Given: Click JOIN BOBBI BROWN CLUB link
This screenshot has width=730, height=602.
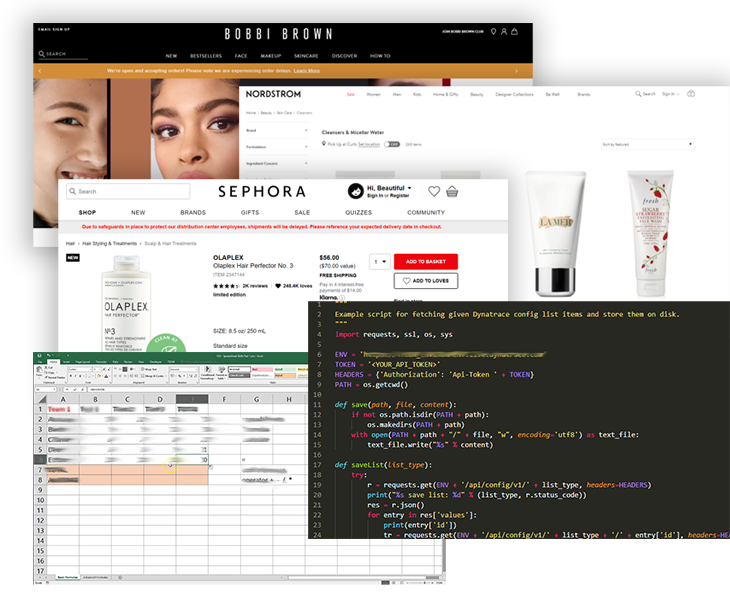Looking at the screenshot, I should point(463,32).
